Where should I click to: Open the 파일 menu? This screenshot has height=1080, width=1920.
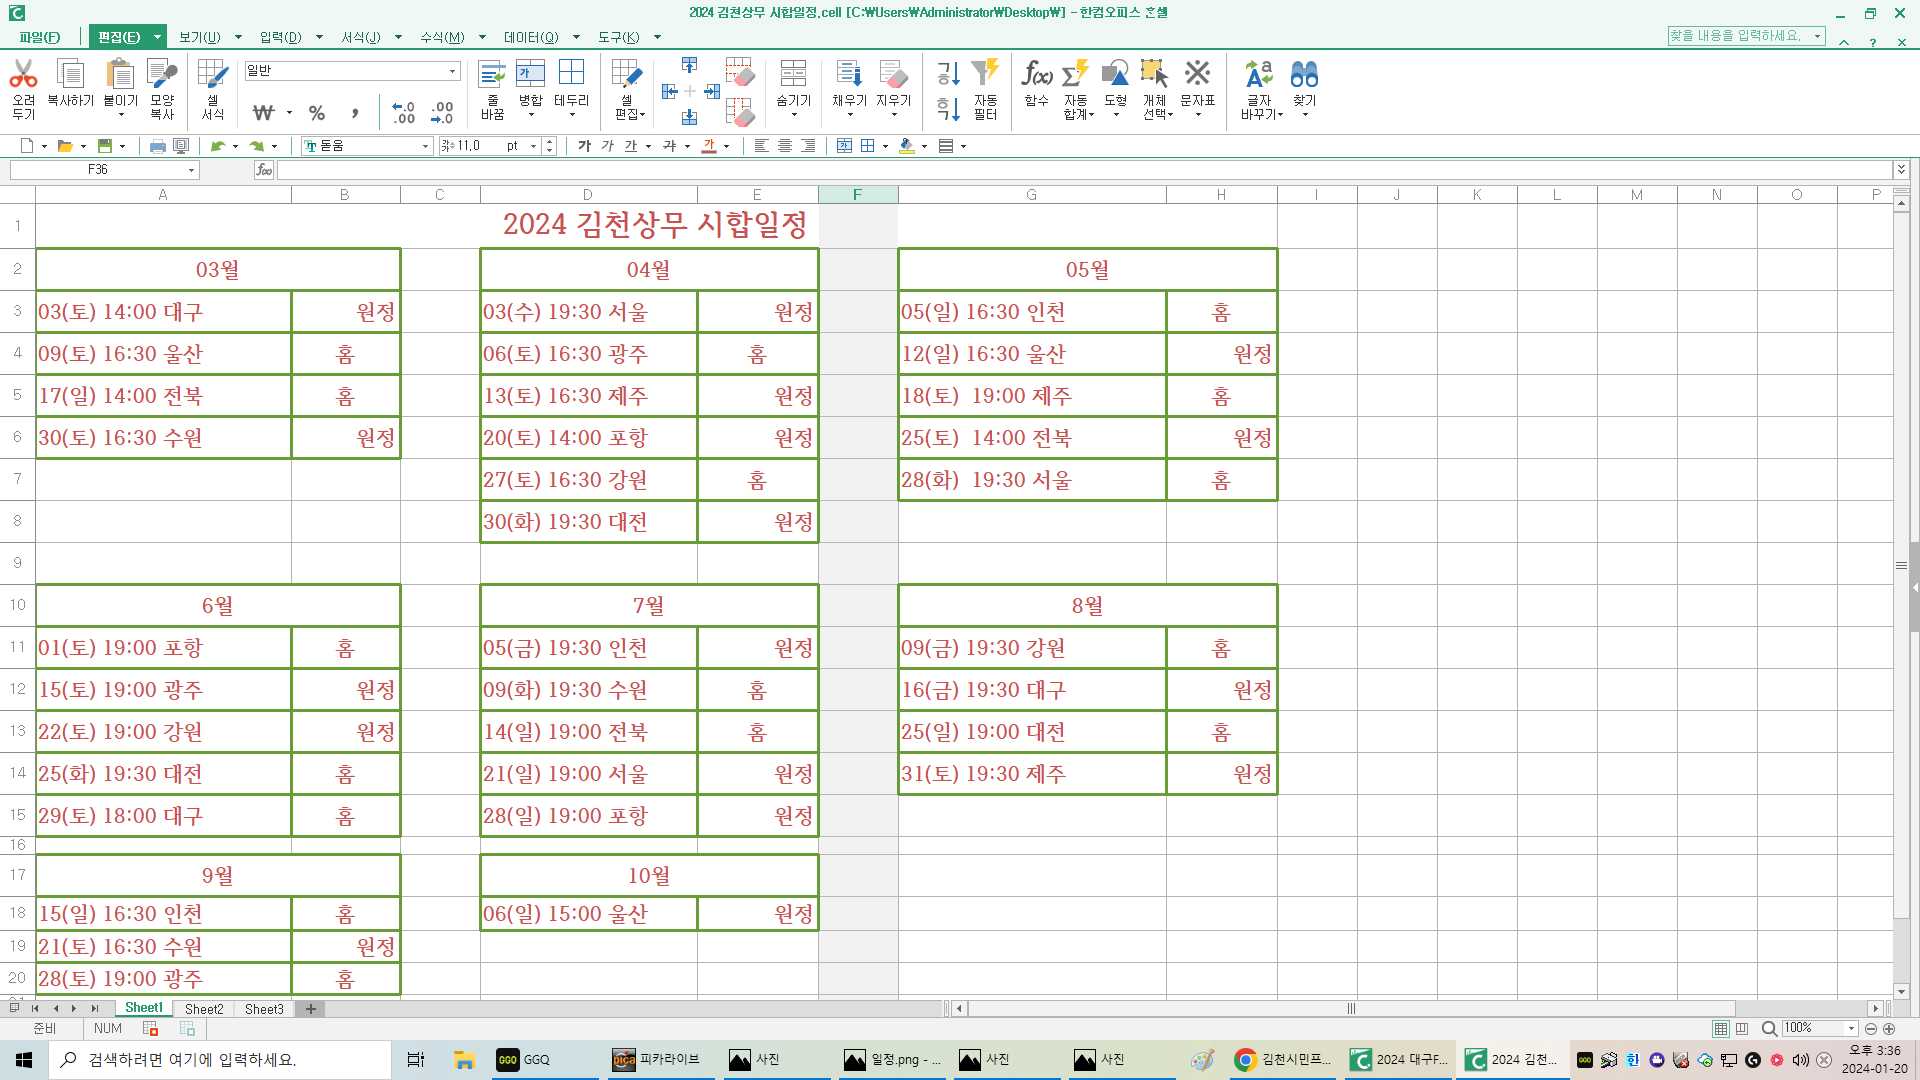[x=40, y=37]
